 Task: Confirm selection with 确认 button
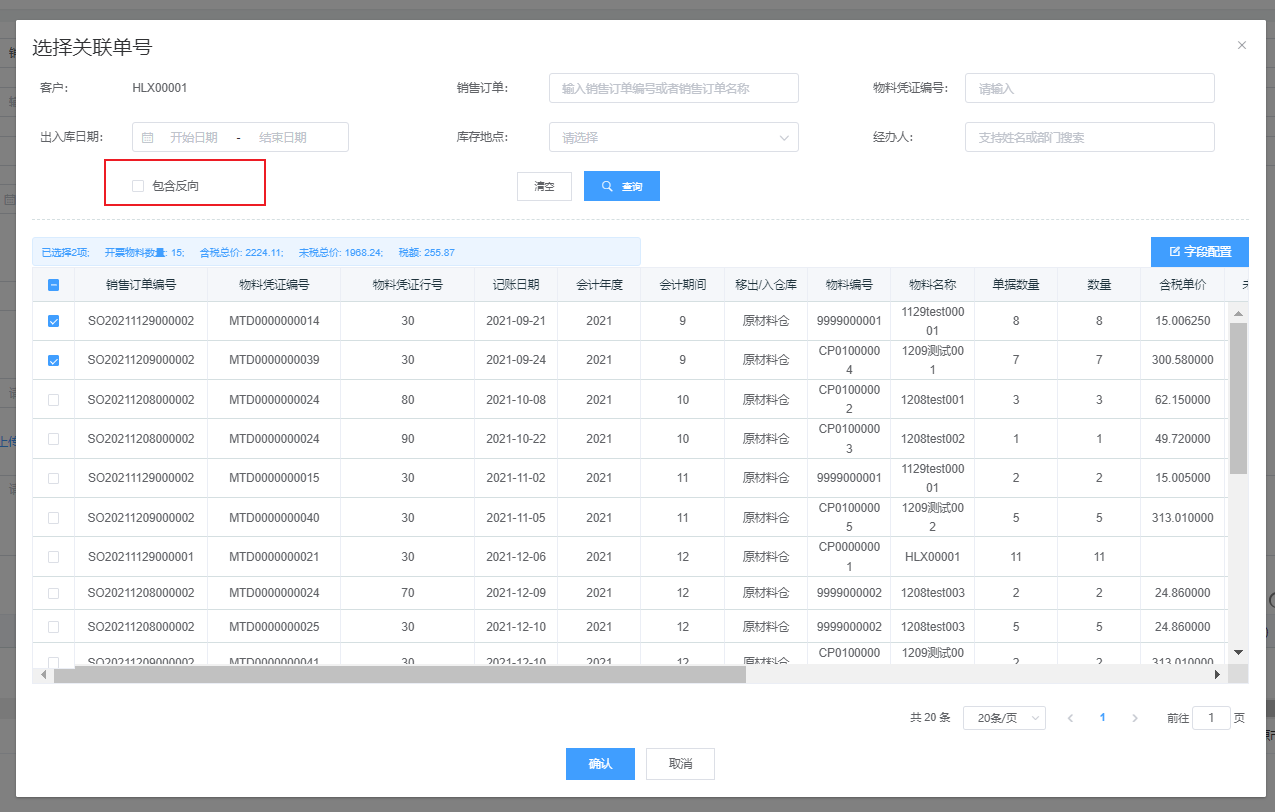coord(600,764)
